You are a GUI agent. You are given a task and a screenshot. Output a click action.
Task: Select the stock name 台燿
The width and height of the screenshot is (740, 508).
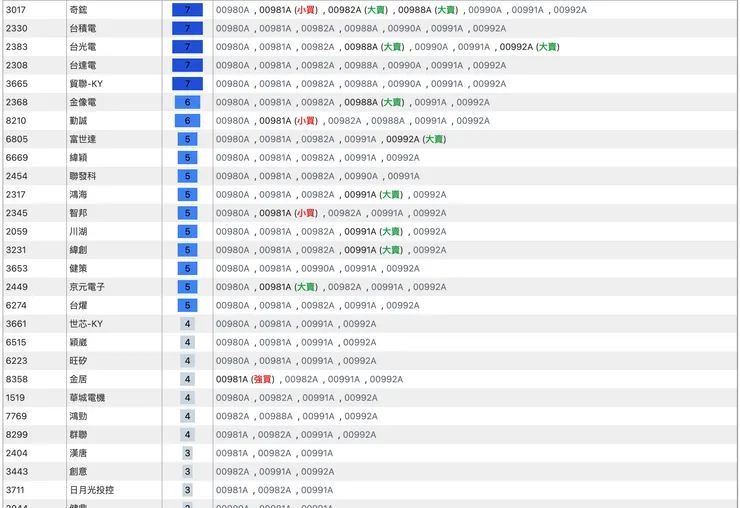click(x=78, y=305)
